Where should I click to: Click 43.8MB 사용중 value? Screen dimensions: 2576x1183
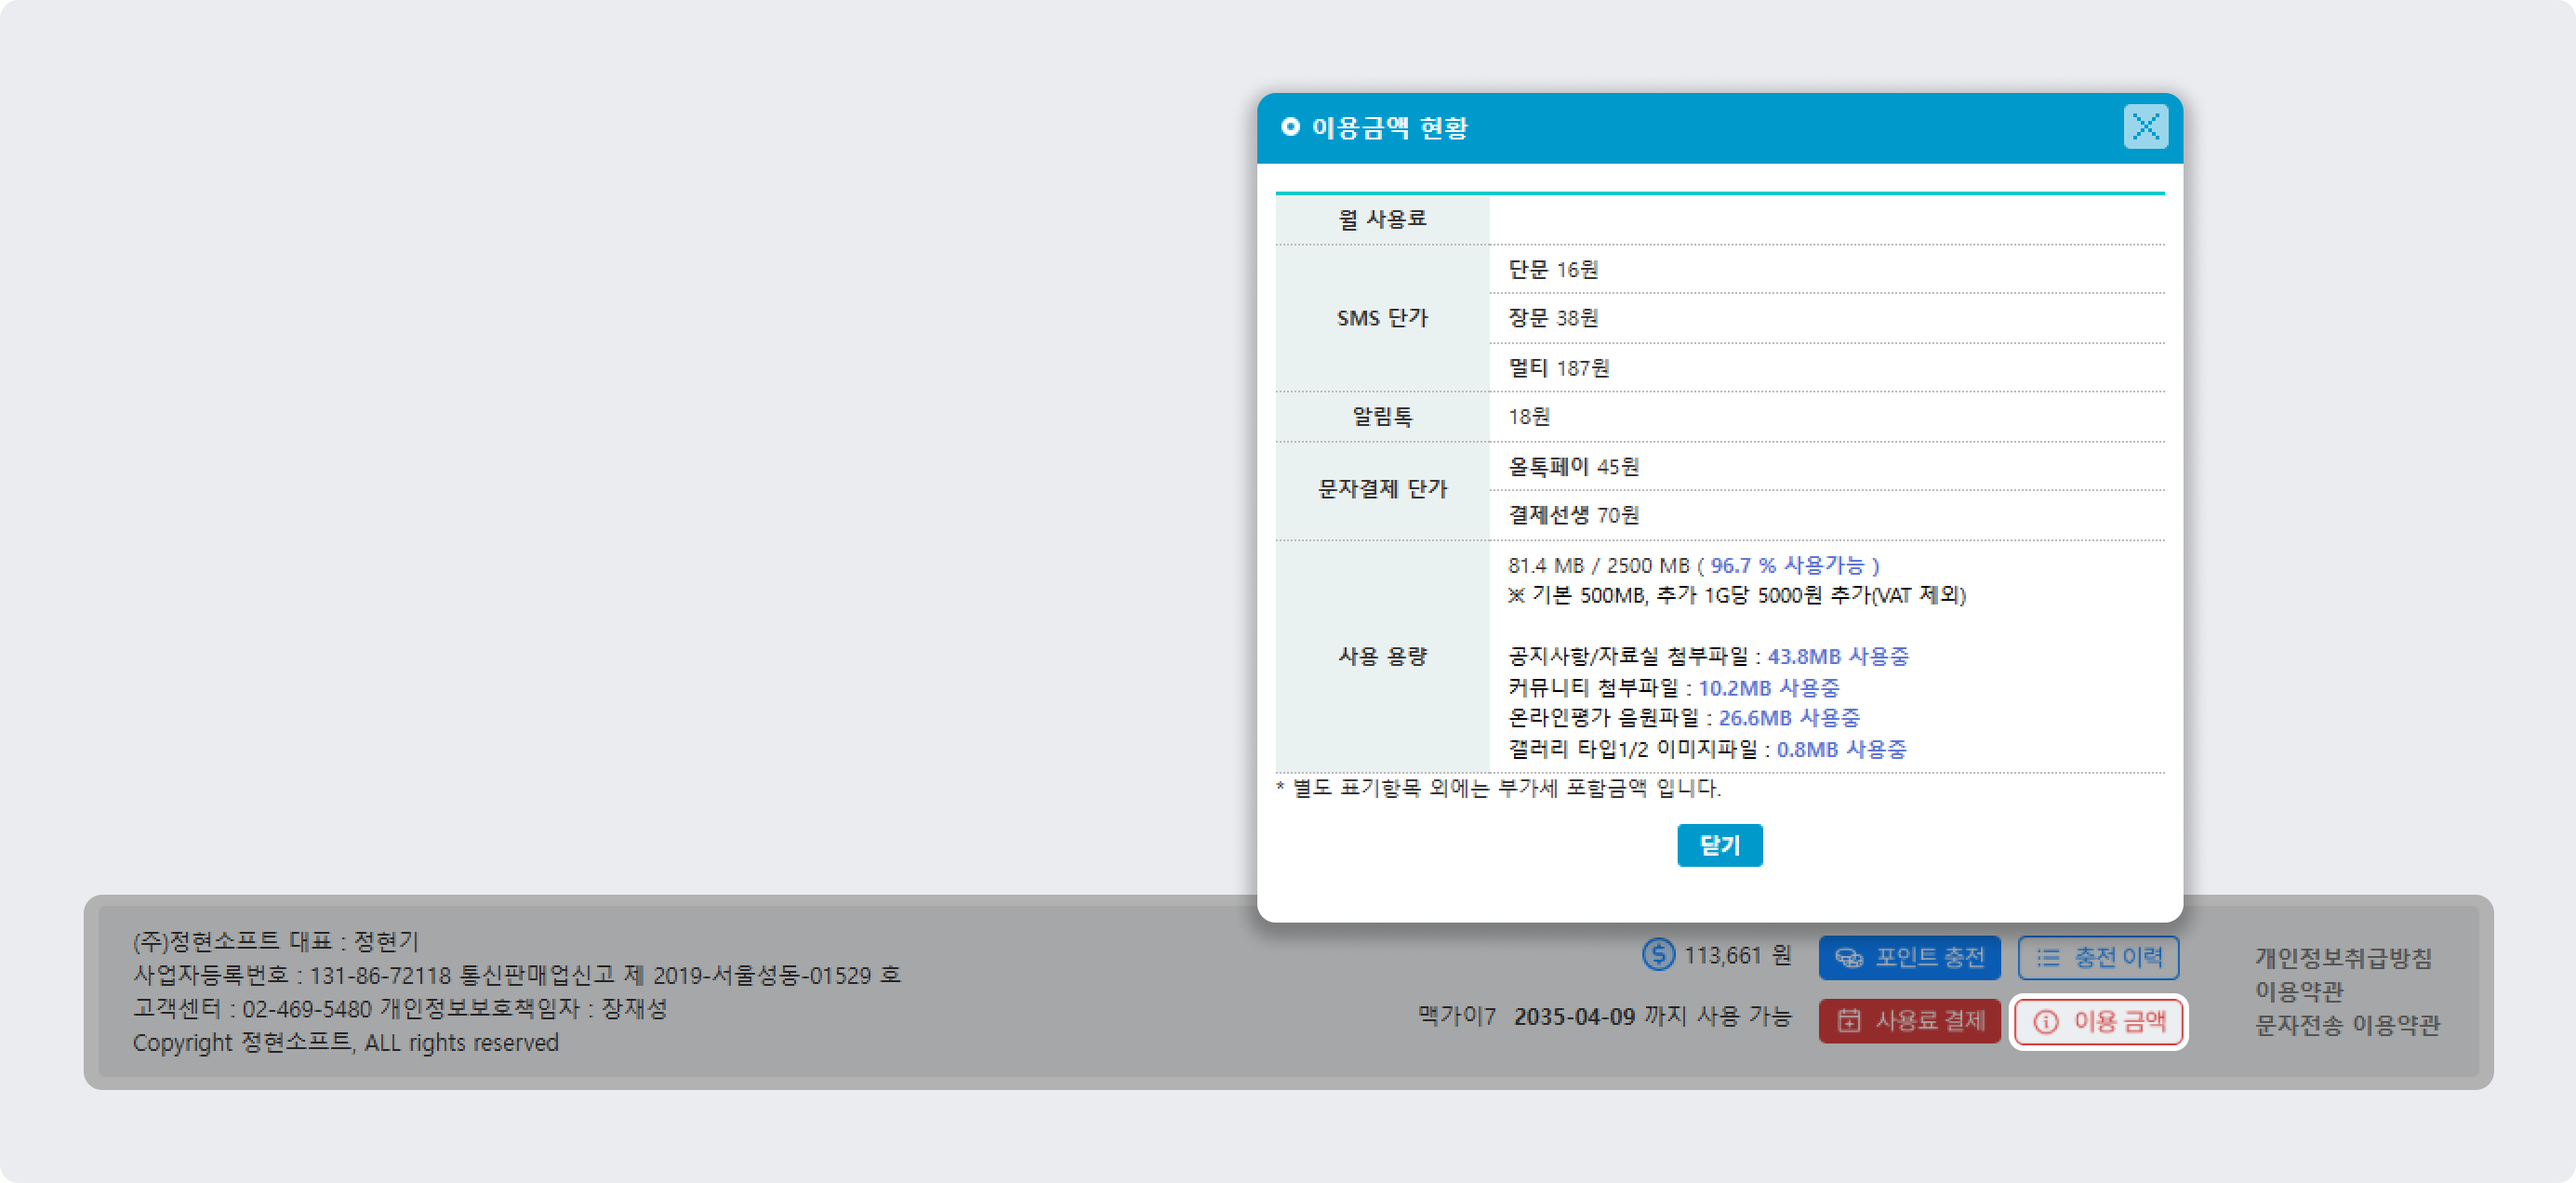pos(1837,656)
